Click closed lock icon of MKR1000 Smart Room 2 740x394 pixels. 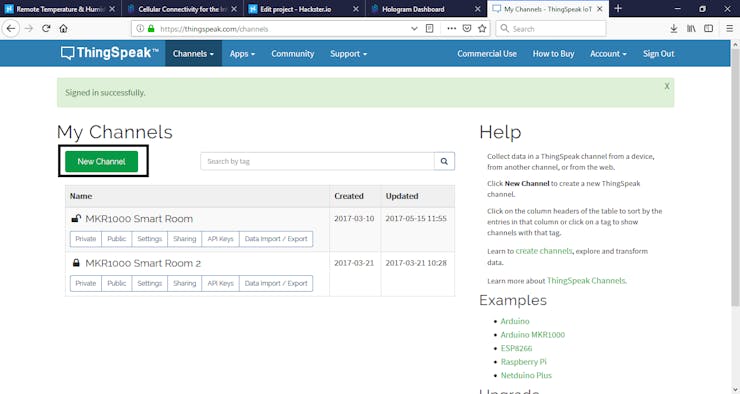pyautogui.click(x=76, y=263)
